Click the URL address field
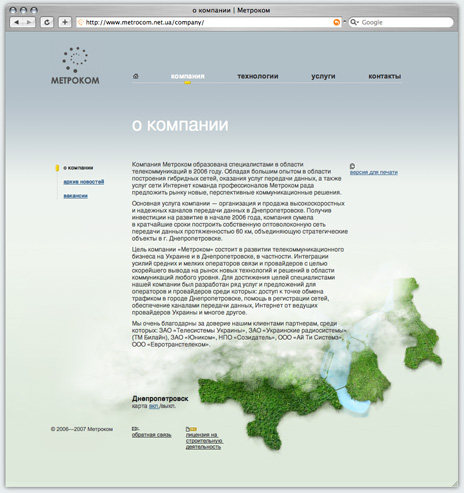This screenshot has width=464, height=493. point(208,22)
